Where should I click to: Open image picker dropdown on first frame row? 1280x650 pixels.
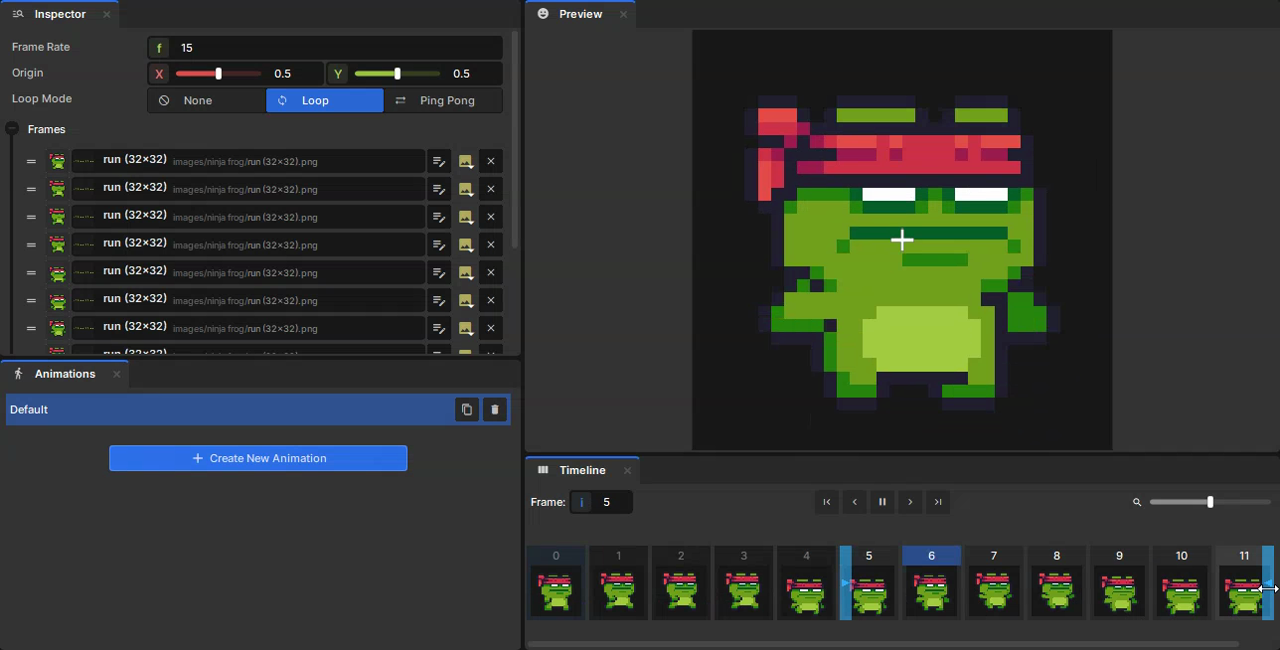[x=466, y=161]
